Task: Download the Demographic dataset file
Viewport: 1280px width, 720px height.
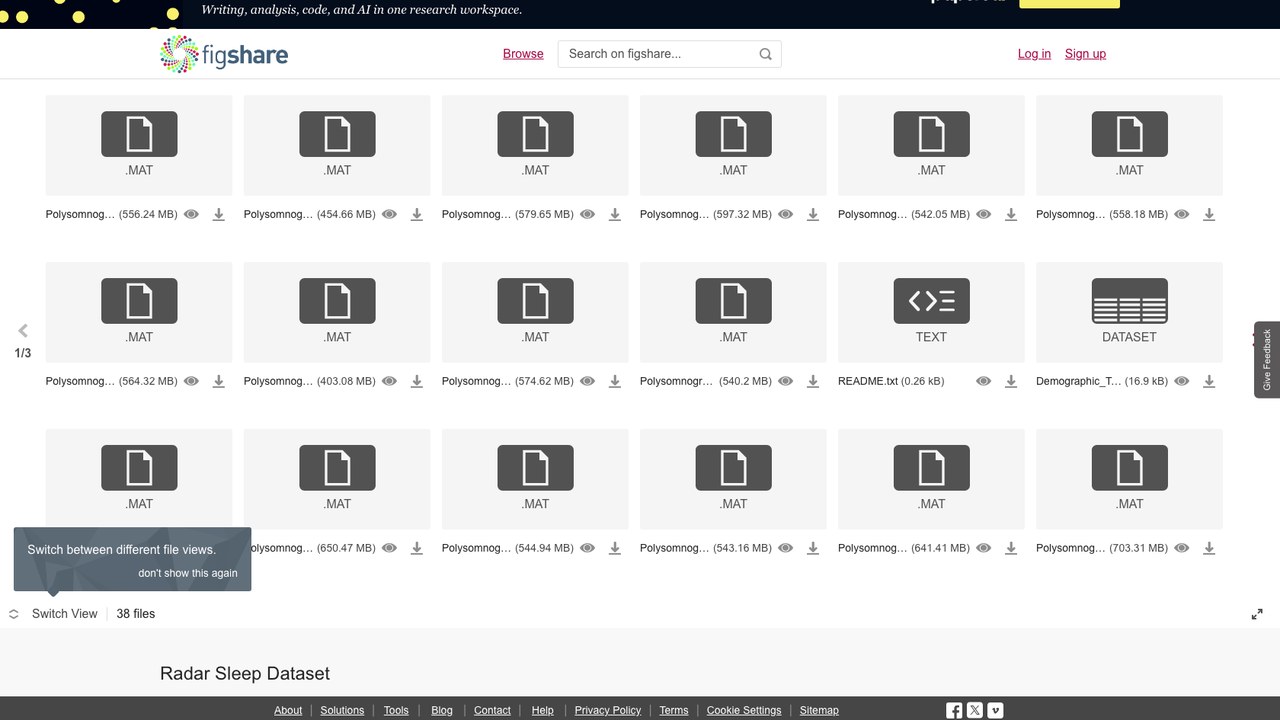Action: point(1209,381)
